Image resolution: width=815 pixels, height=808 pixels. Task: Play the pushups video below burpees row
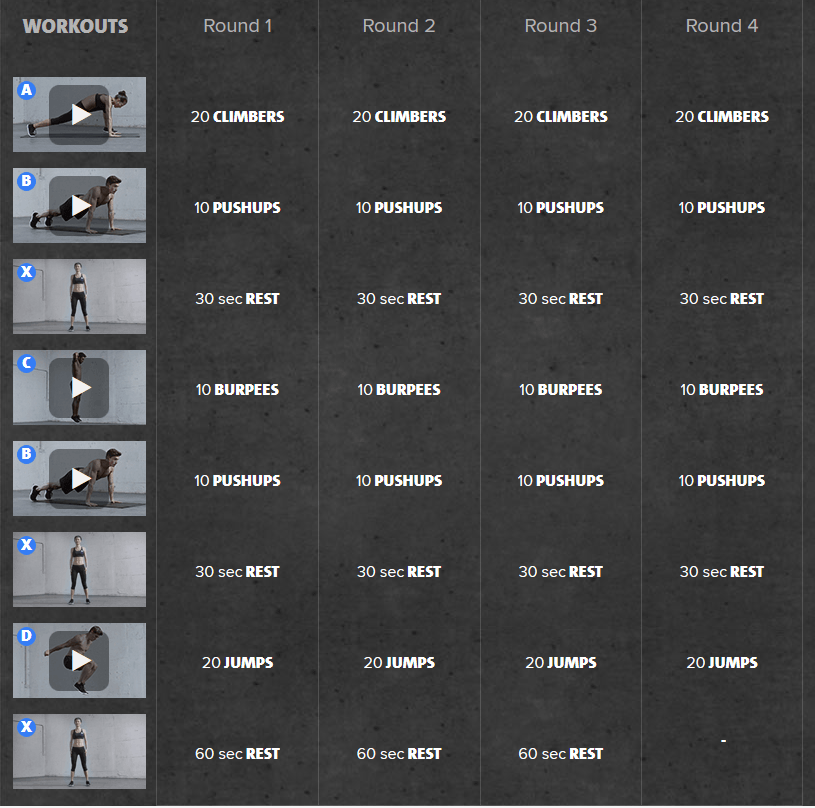80,479
